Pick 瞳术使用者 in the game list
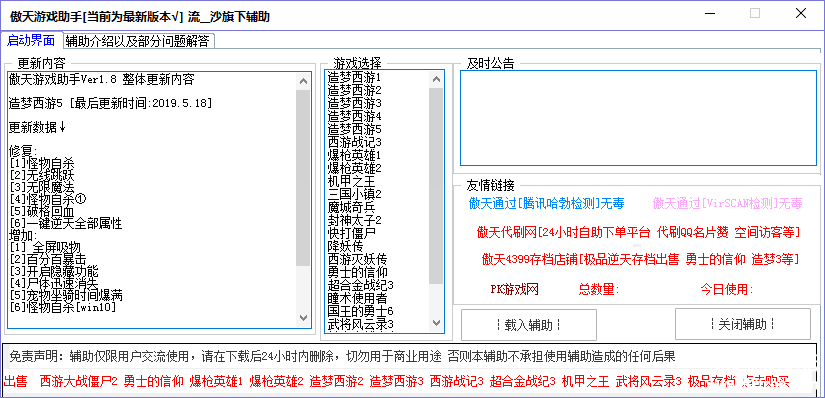Viewport: 825px width, 398px height. pyautogui.click(x=357, y=298)
